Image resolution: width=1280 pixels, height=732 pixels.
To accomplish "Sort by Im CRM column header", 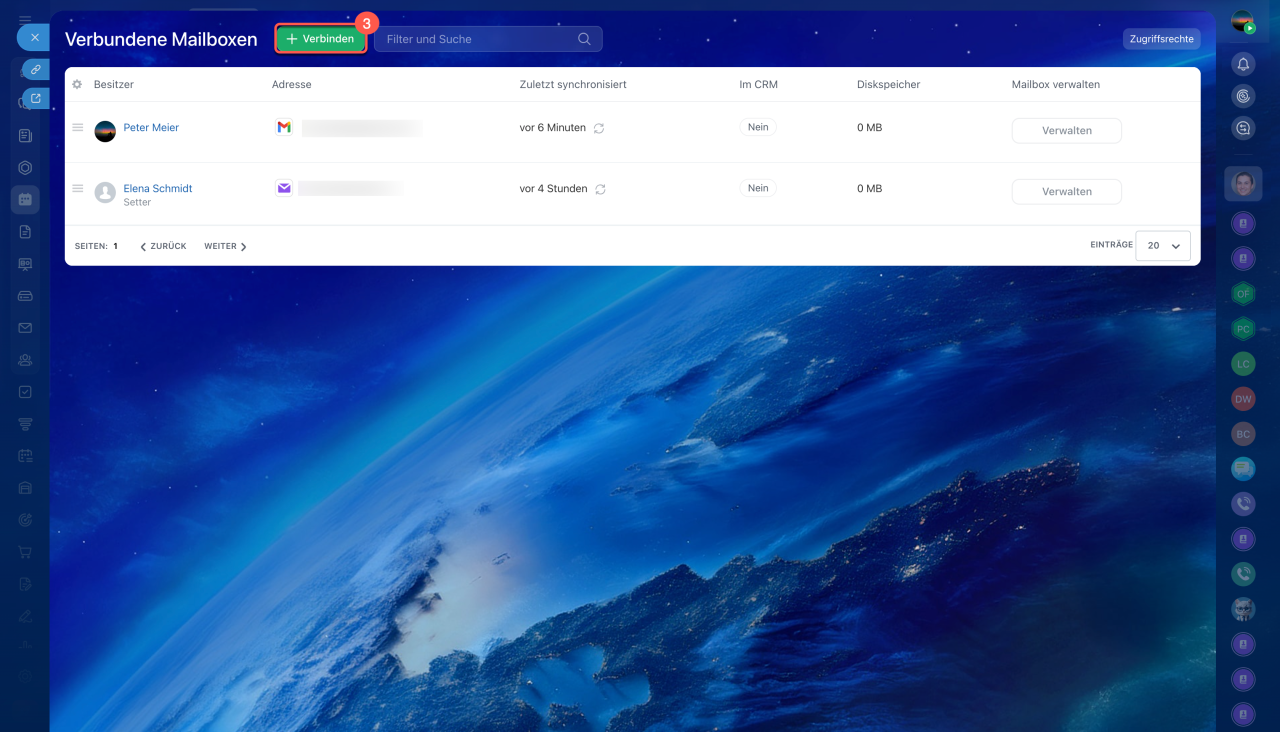I will click(x=759, y=85).
